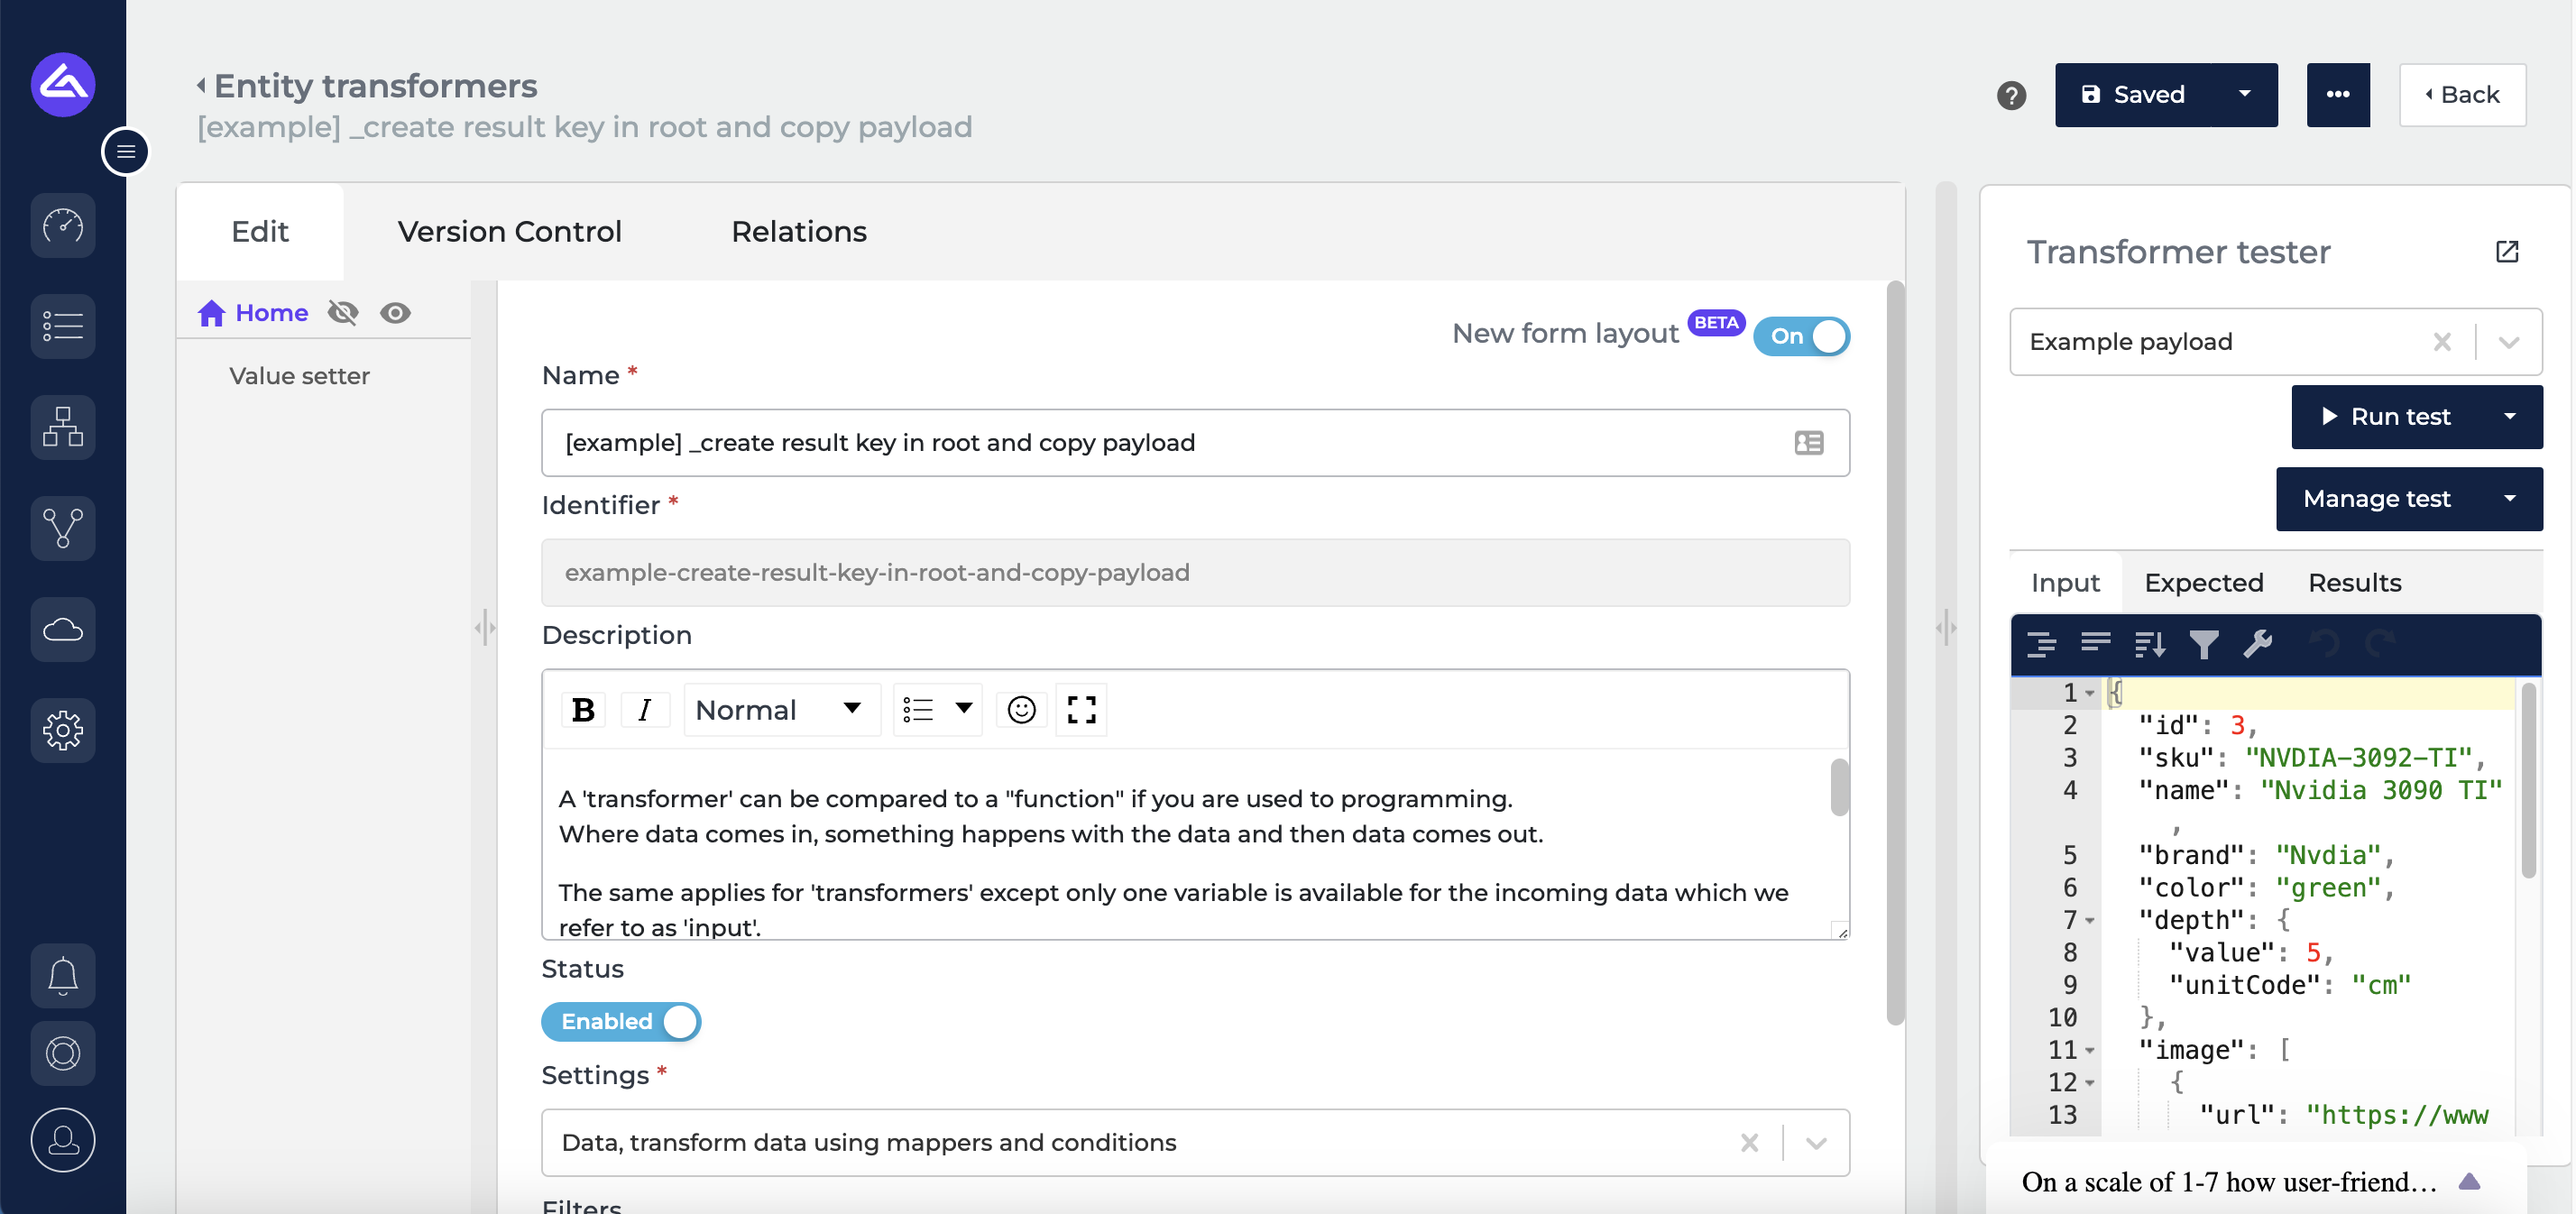This screenshot has width=2576, height=1214.
Task: Open the list icon in the sidebar
Action: 63,326
